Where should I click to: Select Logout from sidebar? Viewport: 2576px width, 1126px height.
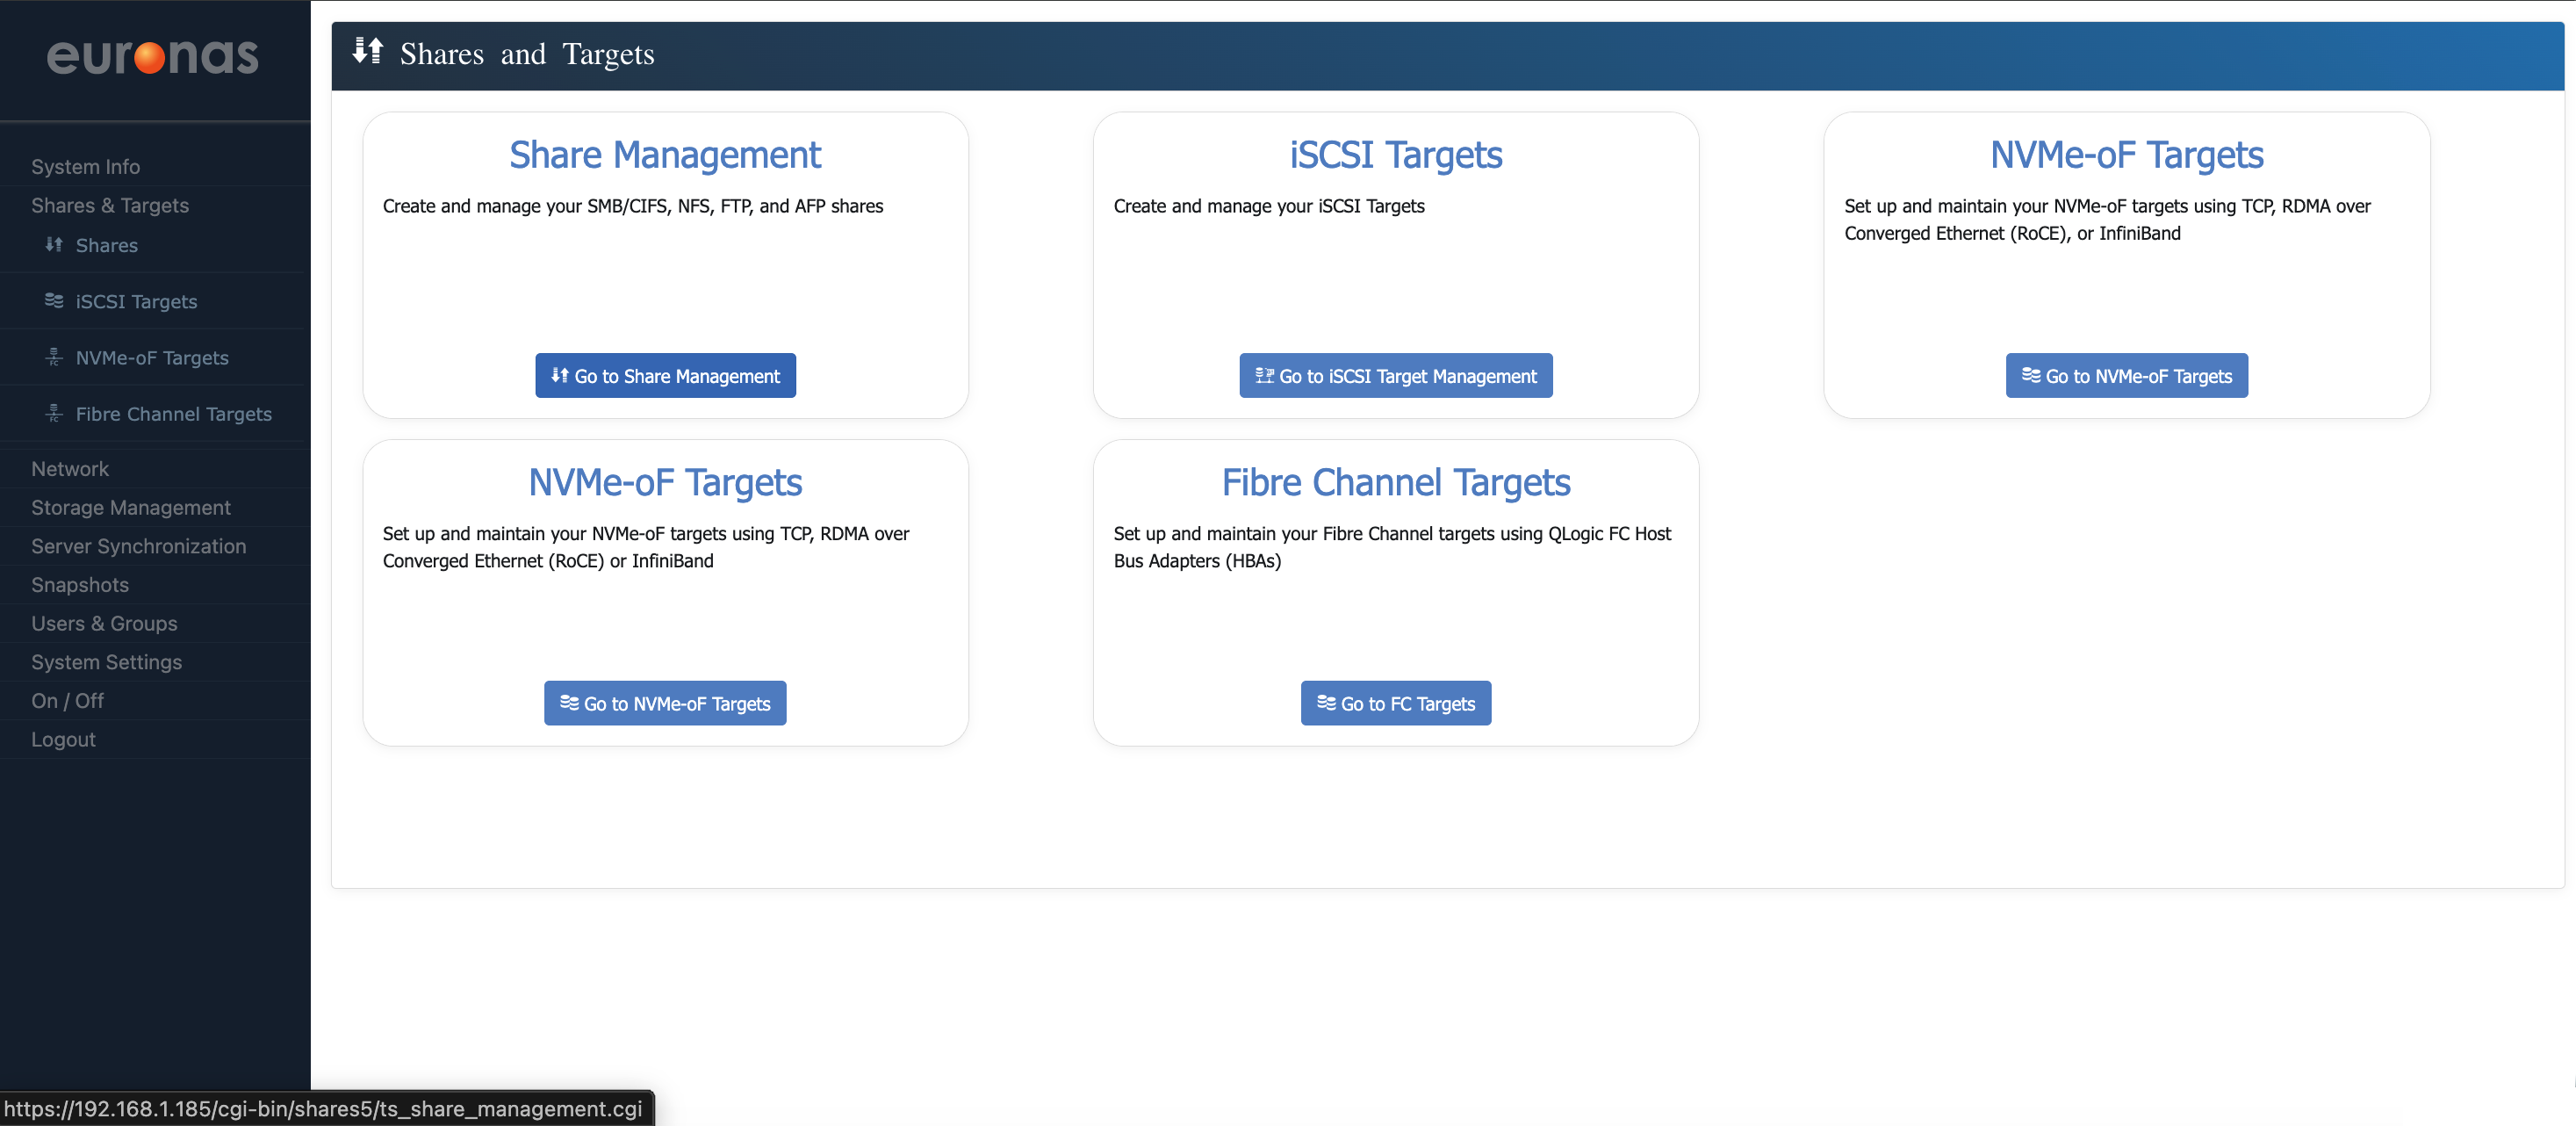[x=63, y=740]
